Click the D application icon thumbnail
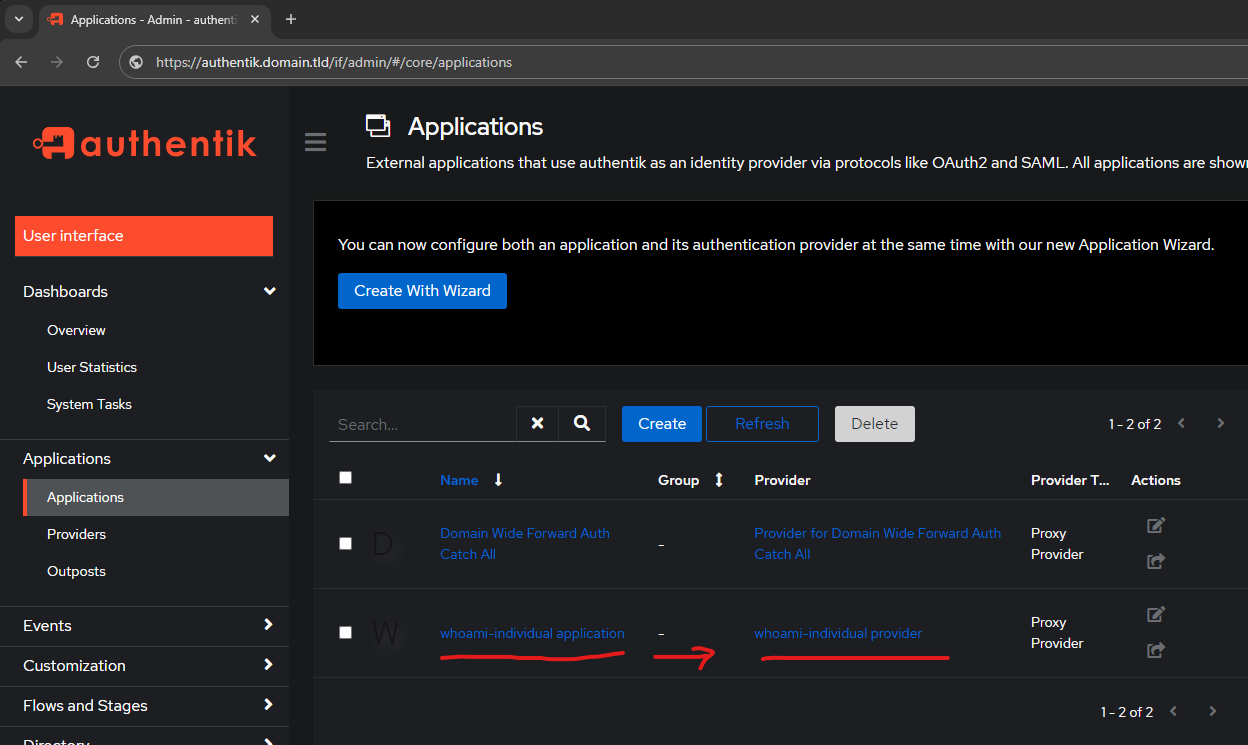1248x745 pixels. coord(382,543)
